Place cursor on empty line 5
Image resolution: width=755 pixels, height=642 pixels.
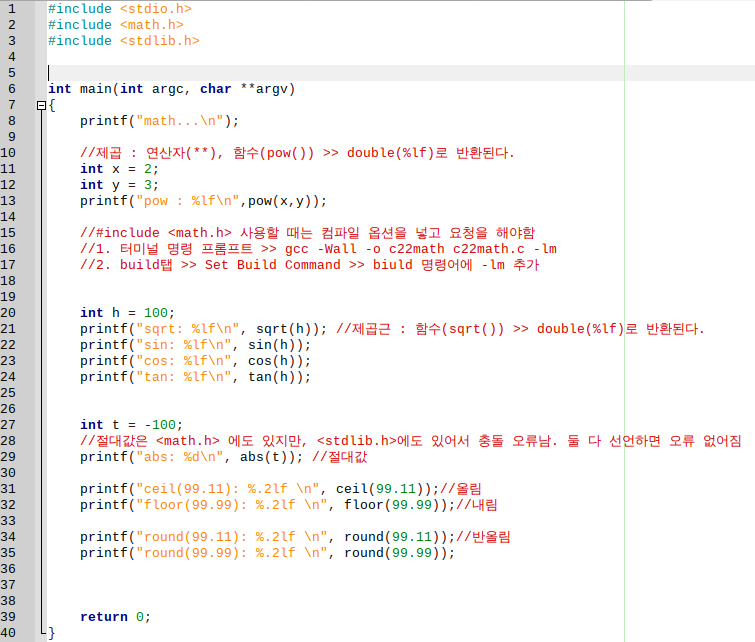[401, 73]
